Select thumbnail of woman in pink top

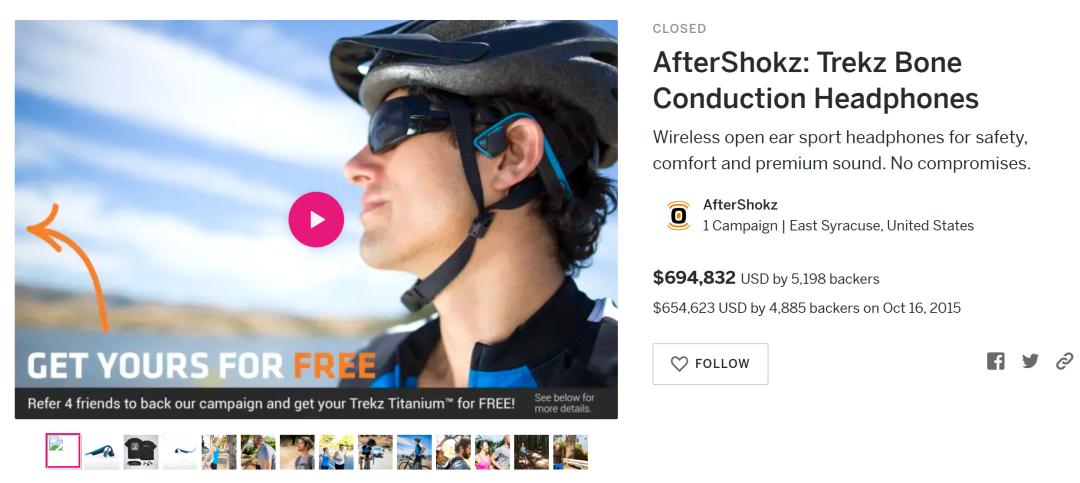click(492, 452)
